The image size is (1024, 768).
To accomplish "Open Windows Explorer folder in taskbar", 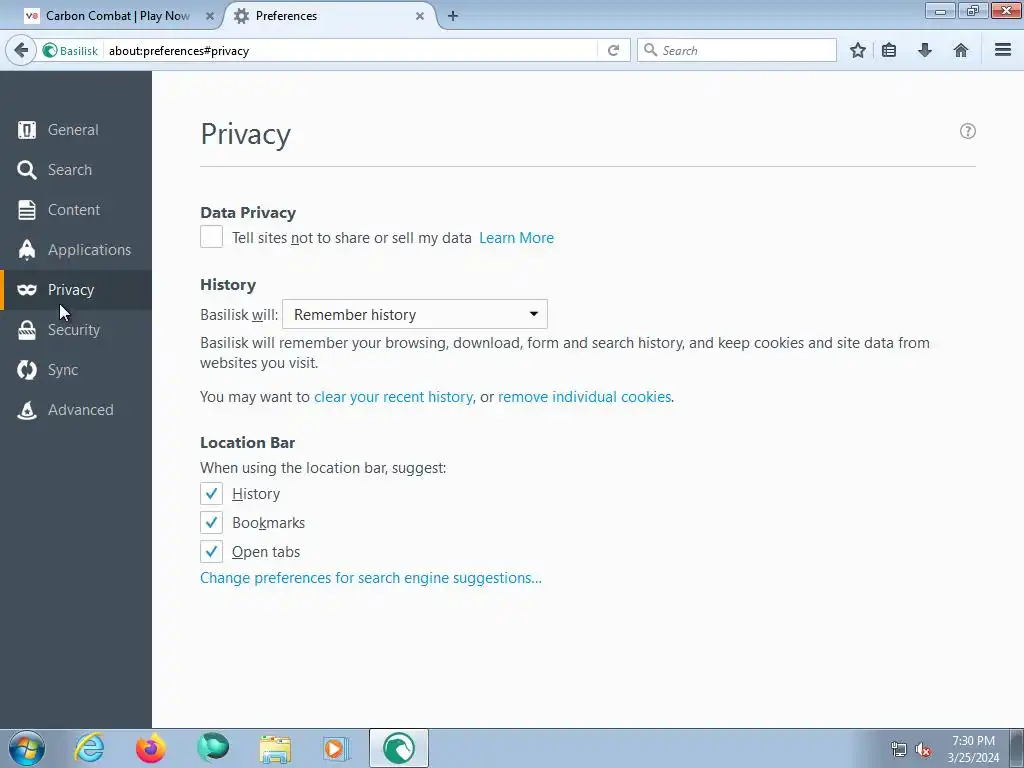I will [x=275, y=749].
